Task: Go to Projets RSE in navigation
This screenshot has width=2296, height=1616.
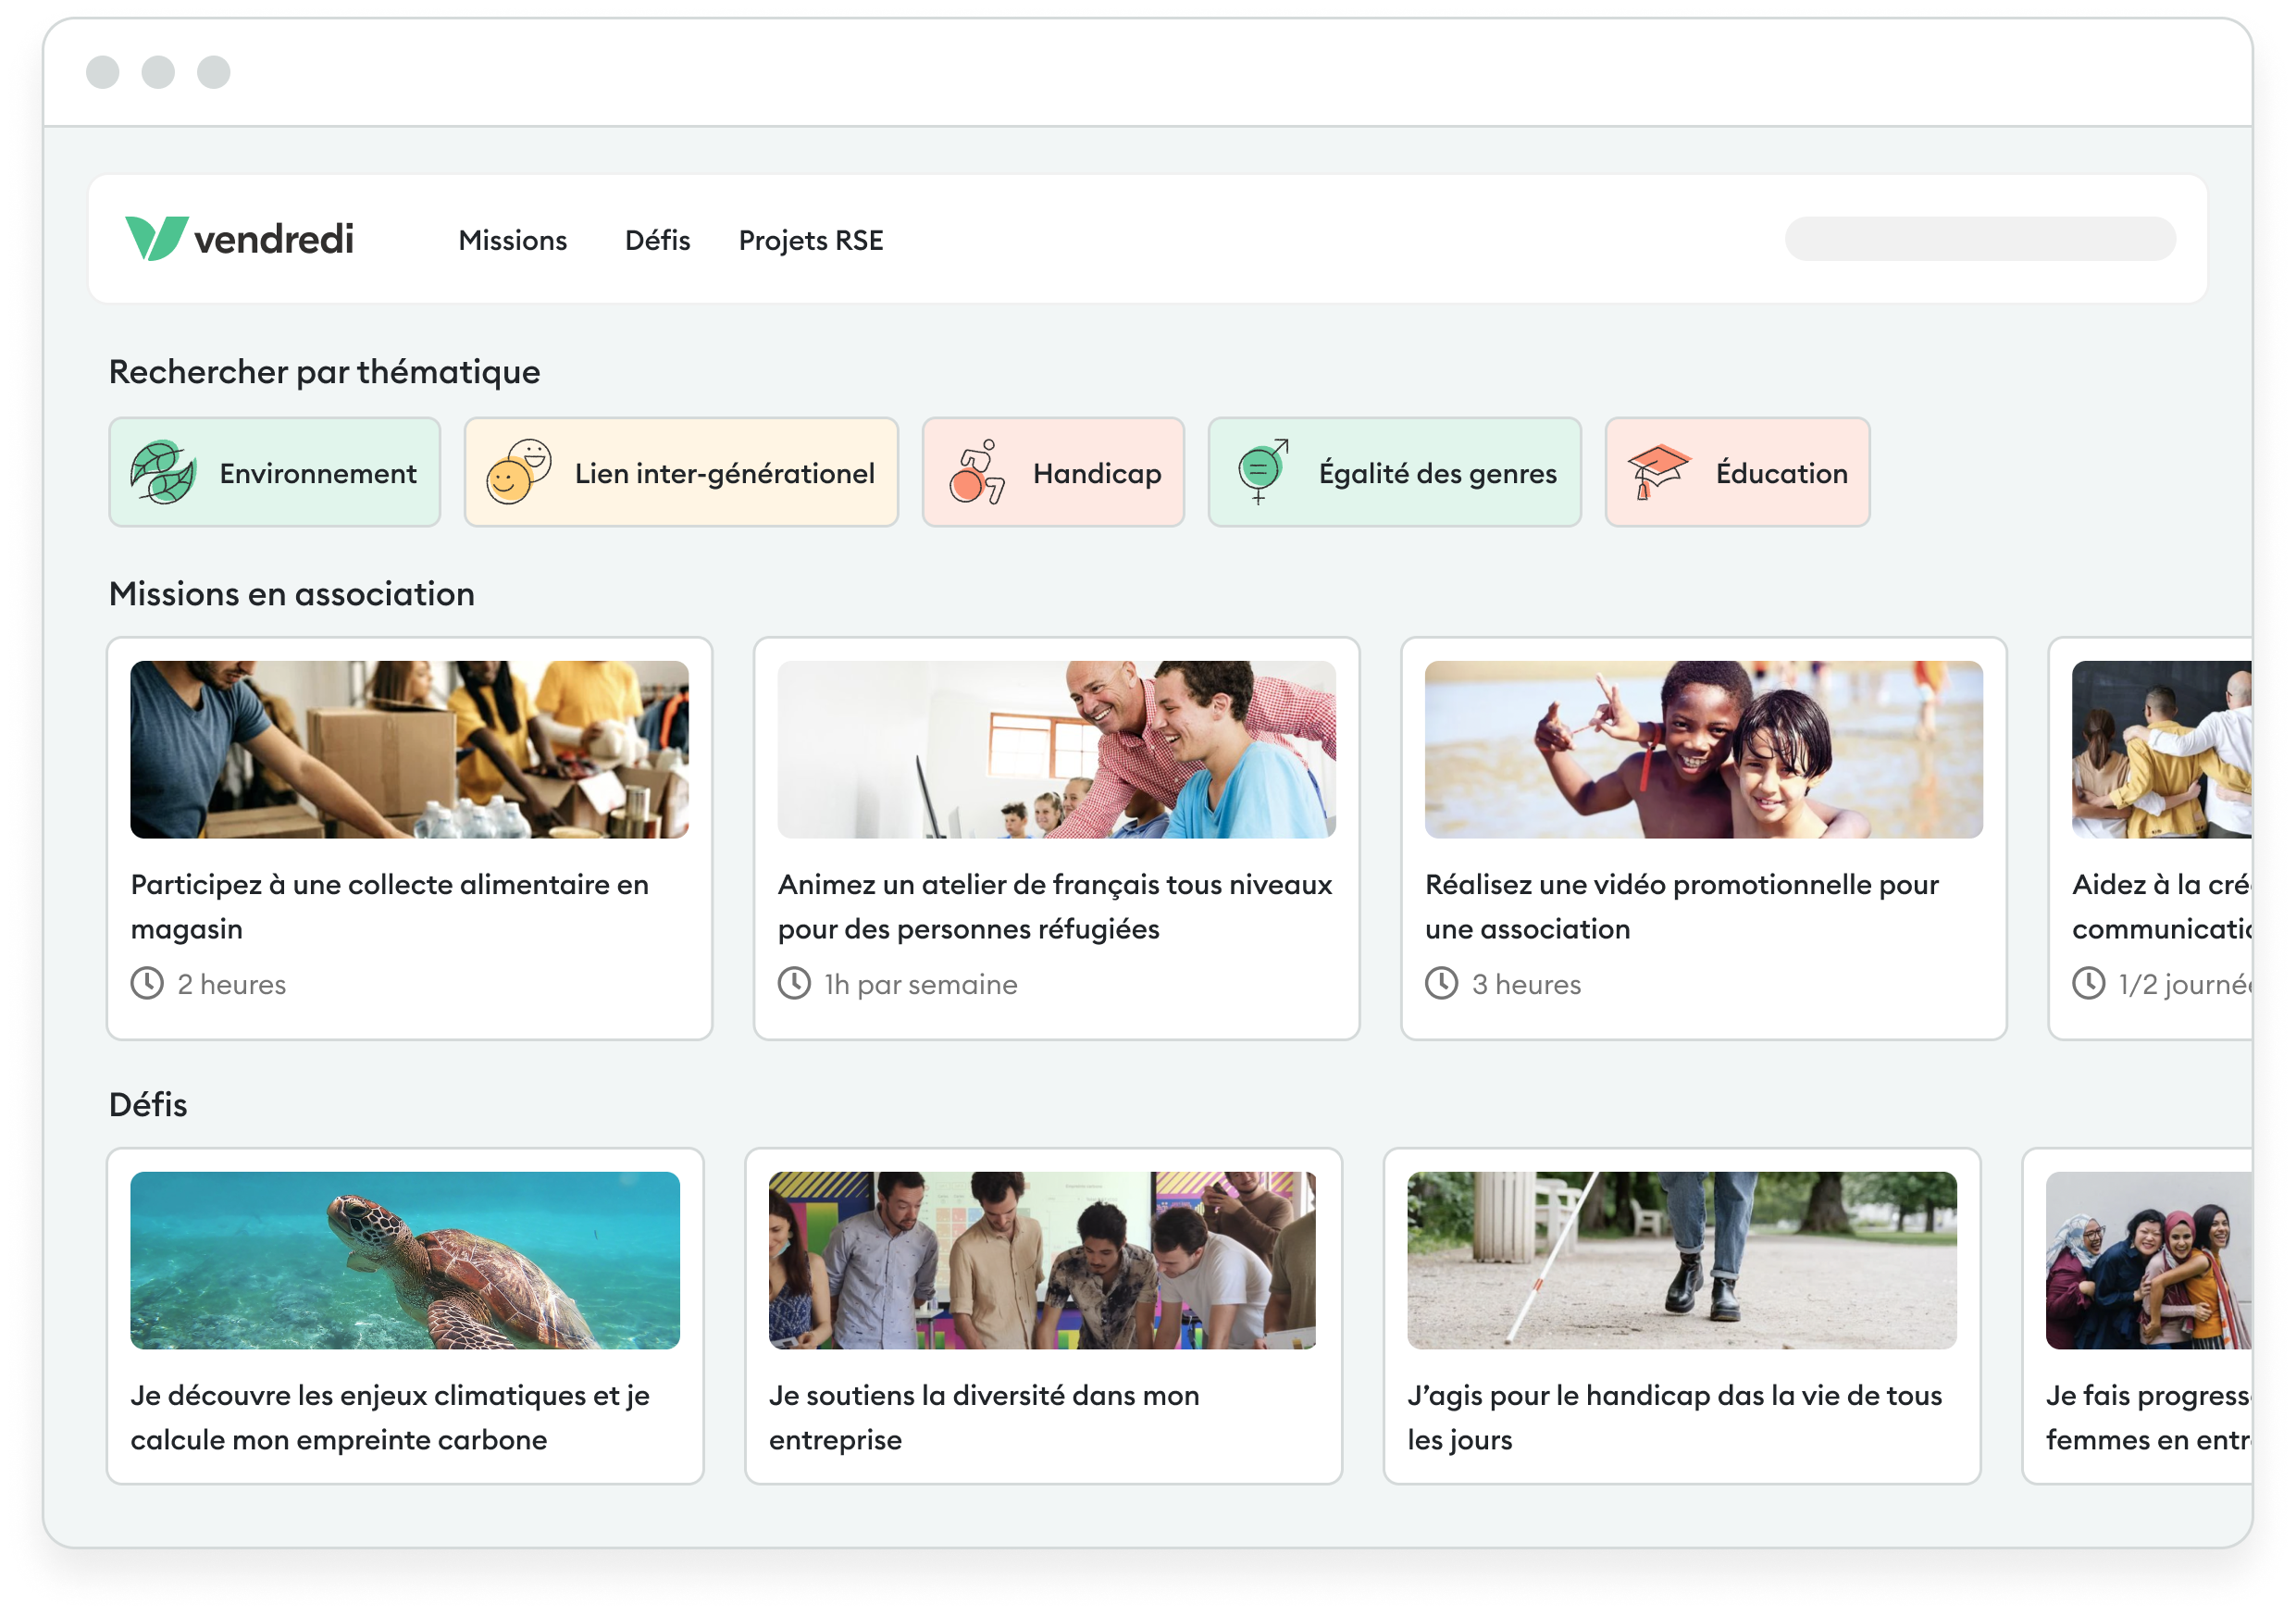Action: [811, 241]
